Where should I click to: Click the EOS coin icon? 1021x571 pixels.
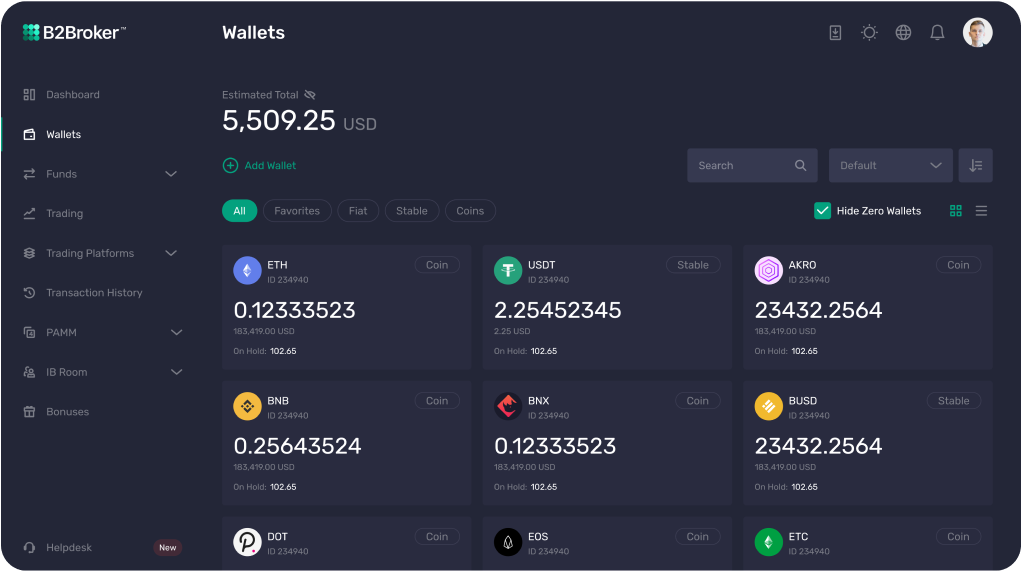(508, 542)
